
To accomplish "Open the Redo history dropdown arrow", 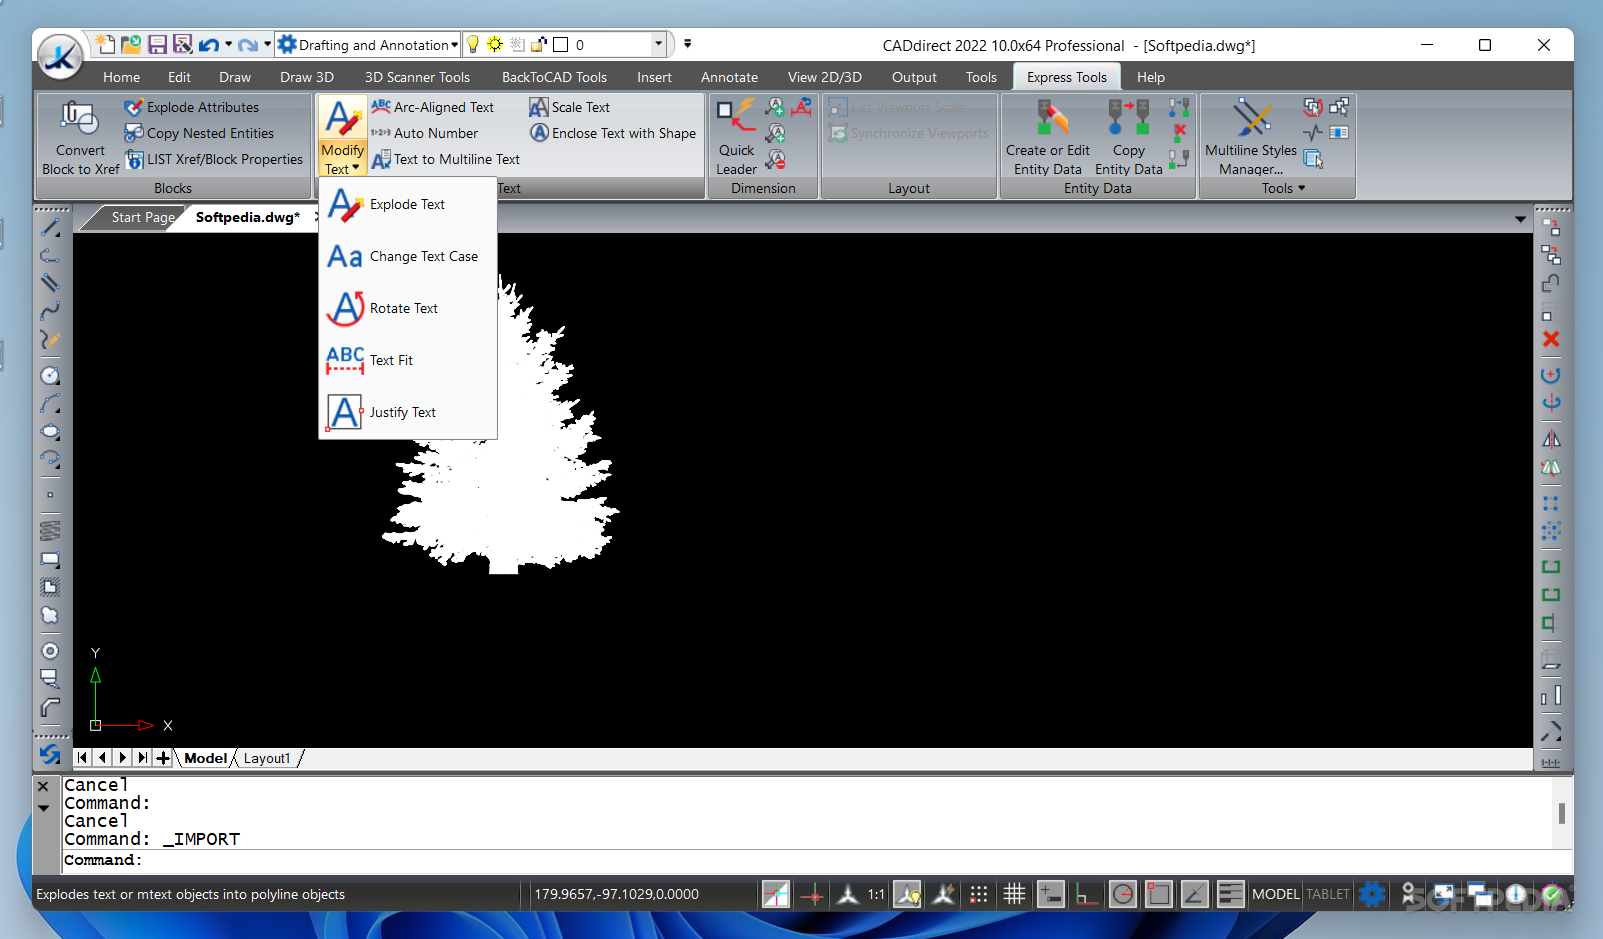I will point(267,44).
